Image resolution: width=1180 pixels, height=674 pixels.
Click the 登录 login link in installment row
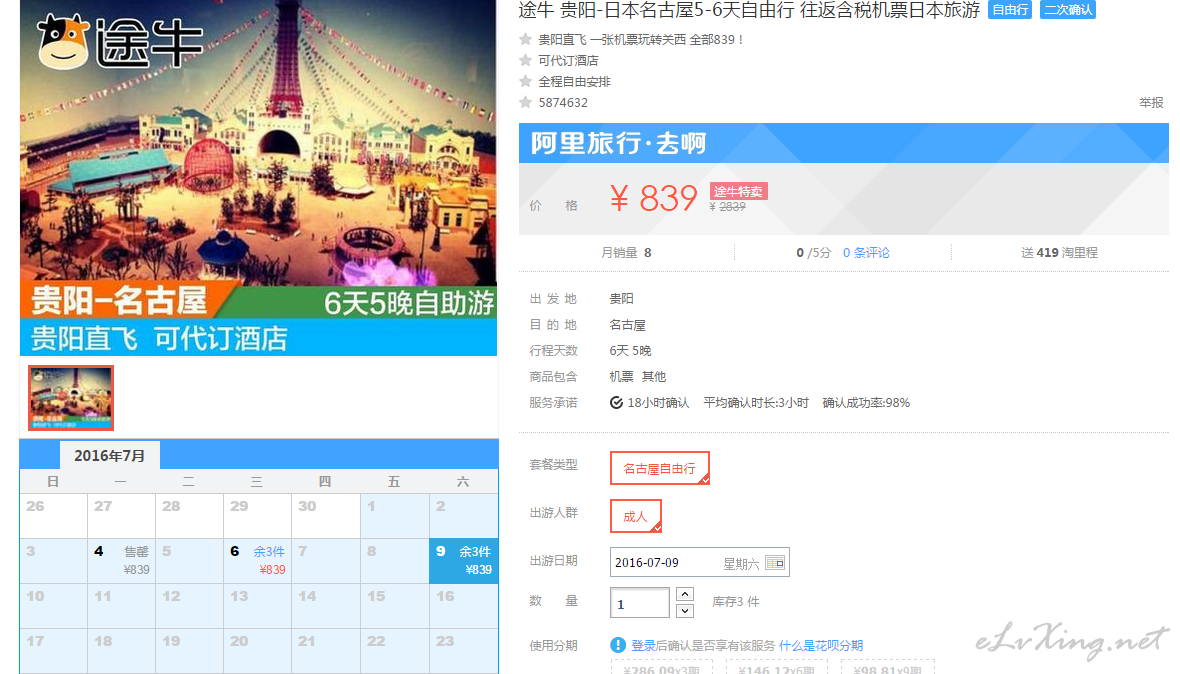(x=643, y=645)
